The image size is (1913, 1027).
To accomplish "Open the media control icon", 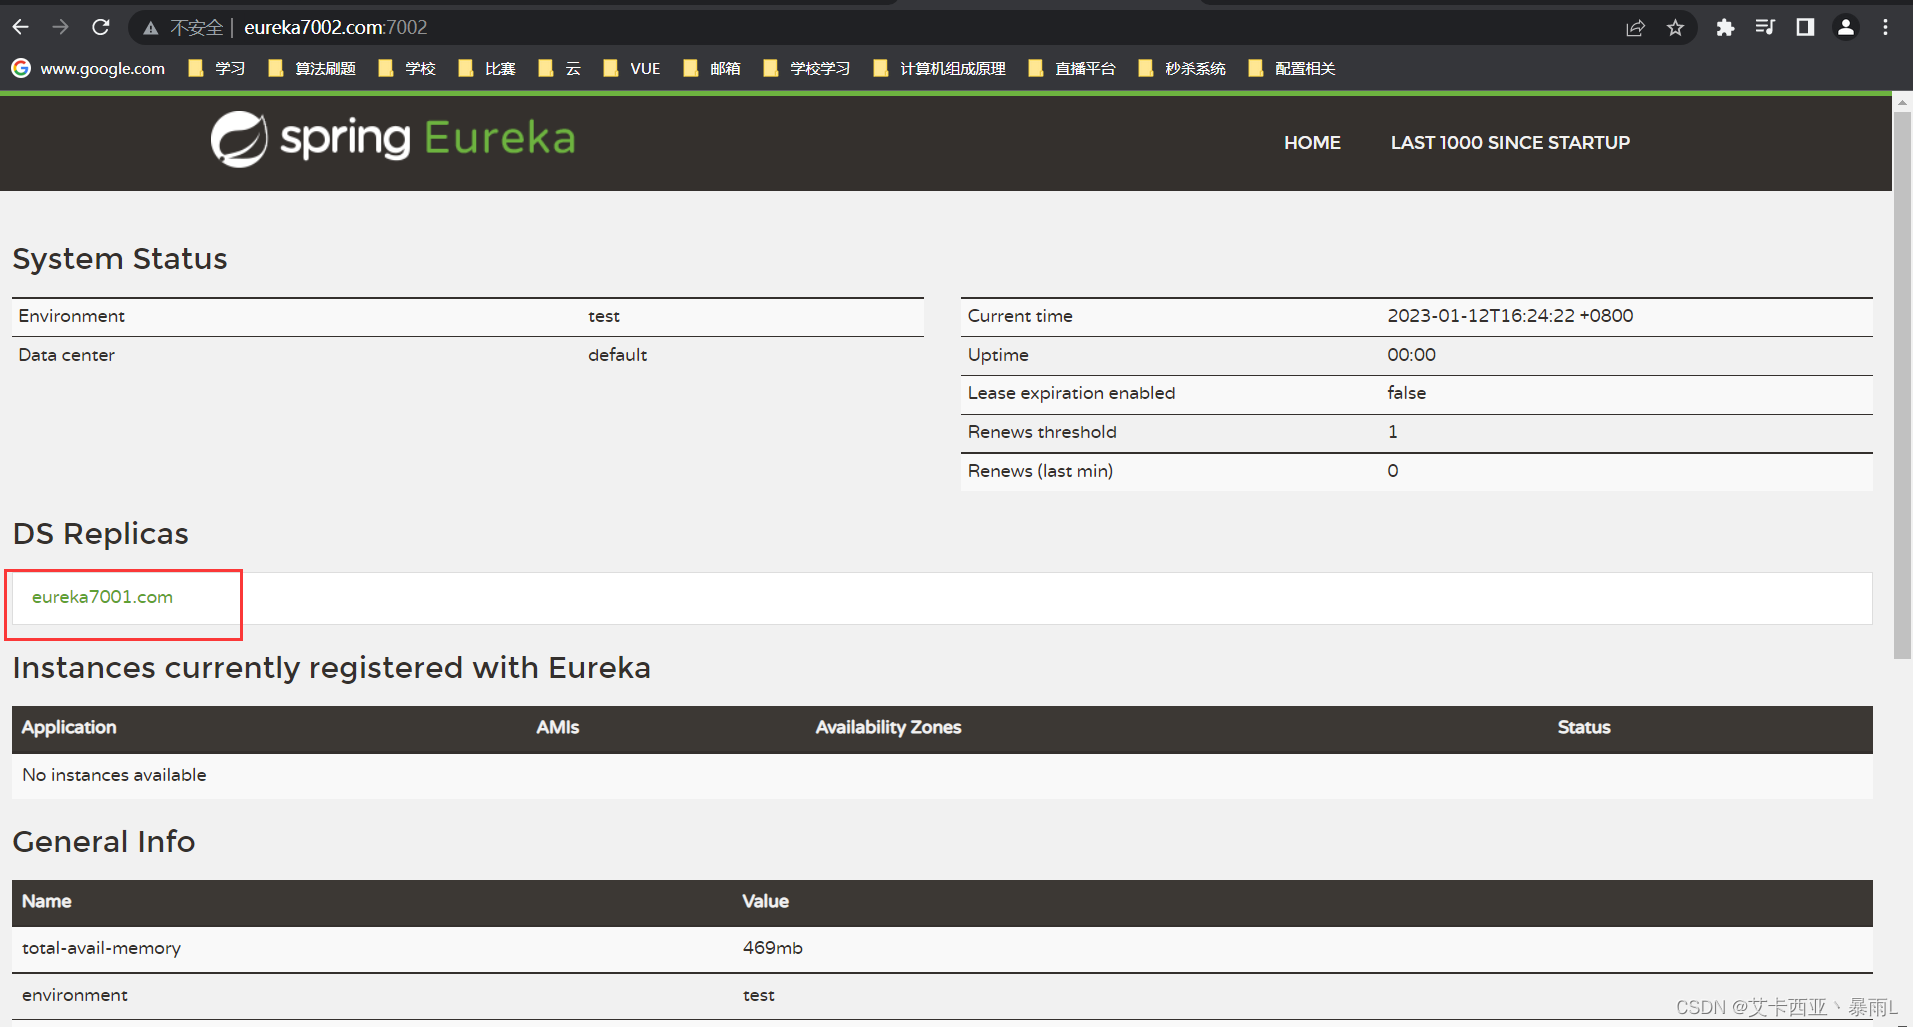I will coord(1765,28).
